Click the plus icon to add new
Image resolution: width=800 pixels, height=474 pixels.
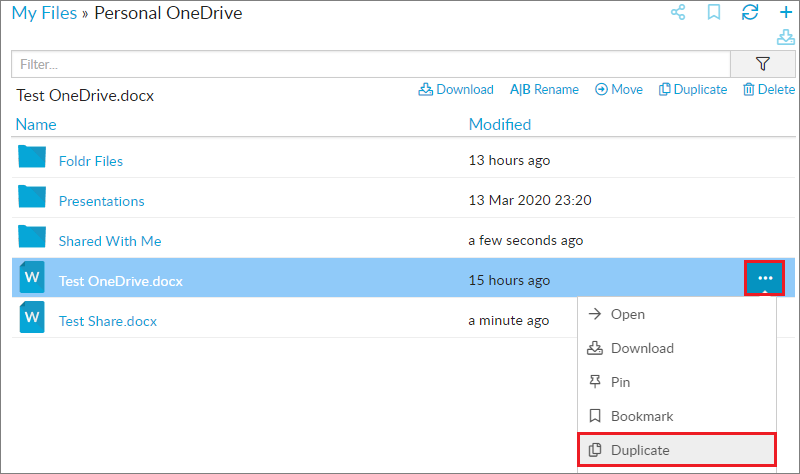point(786,12)
